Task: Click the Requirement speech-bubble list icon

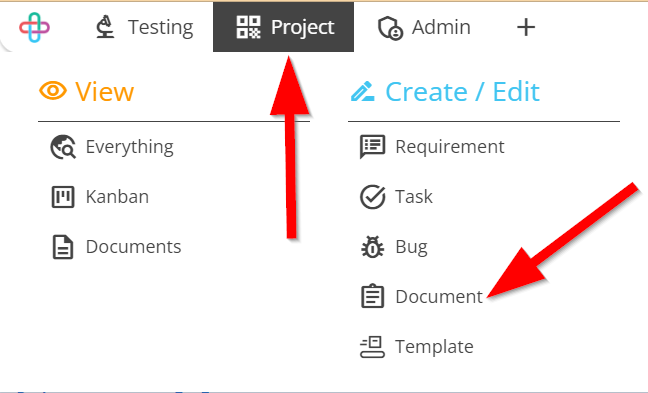Action: pyautogui.click(x=372, y=147)
